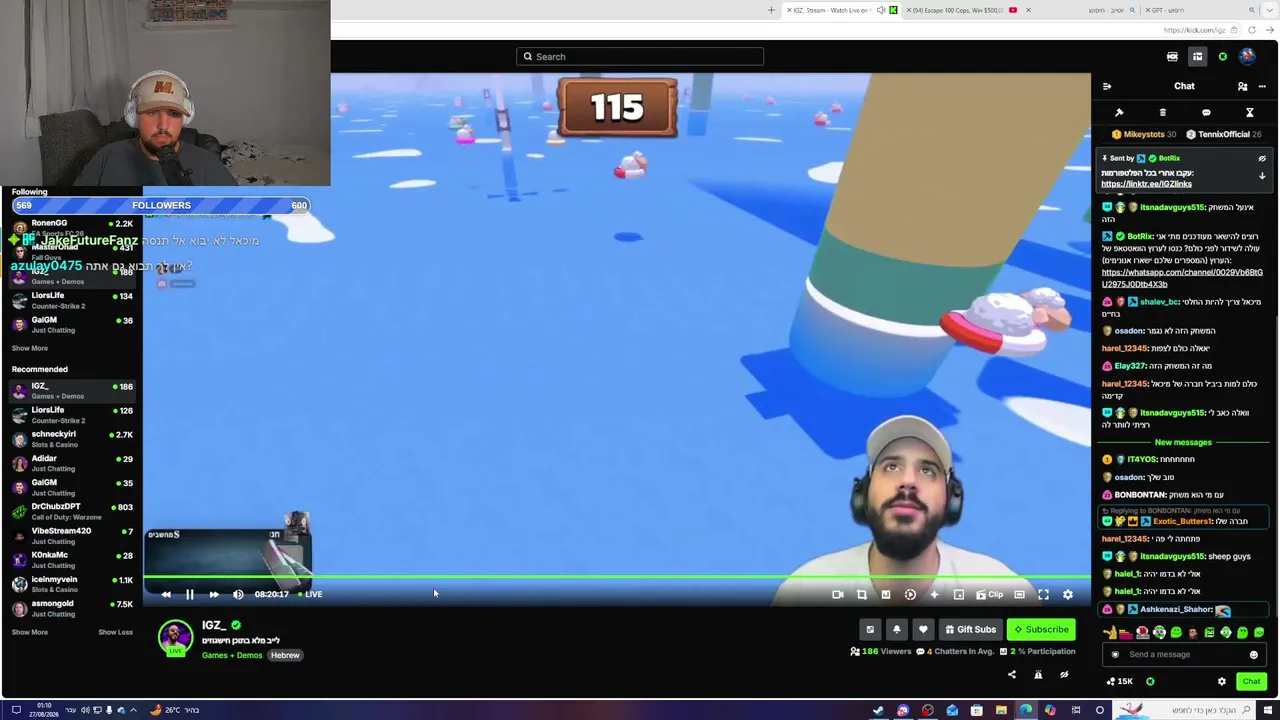Click the green Kick icon in the top bar
Viewport: 1280px width, 720px height.
(1222, 56)
